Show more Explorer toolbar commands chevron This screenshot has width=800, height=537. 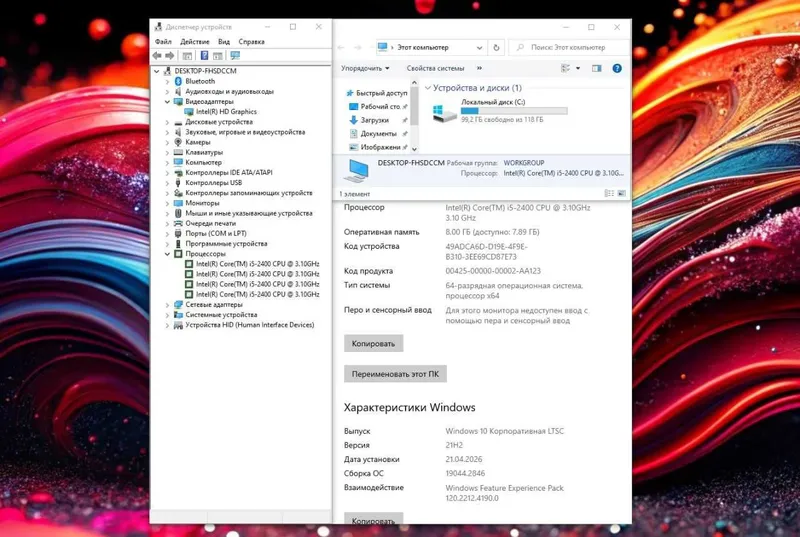tap(479, 68)
